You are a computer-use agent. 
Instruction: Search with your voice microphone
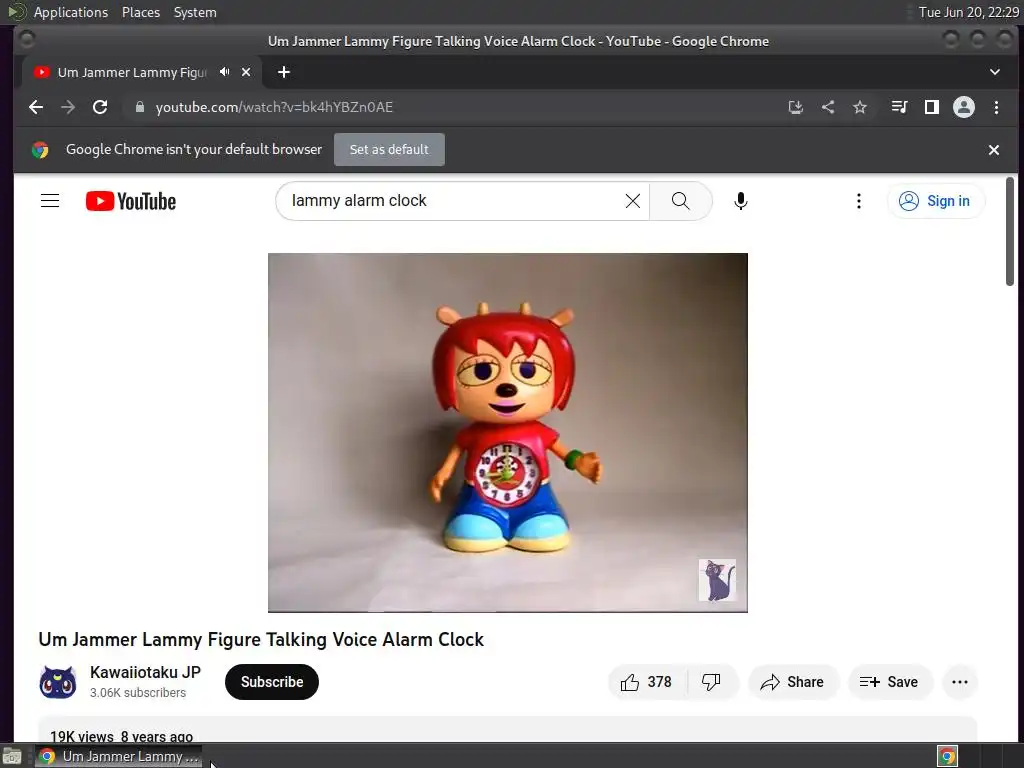click(x=741, y=200)
